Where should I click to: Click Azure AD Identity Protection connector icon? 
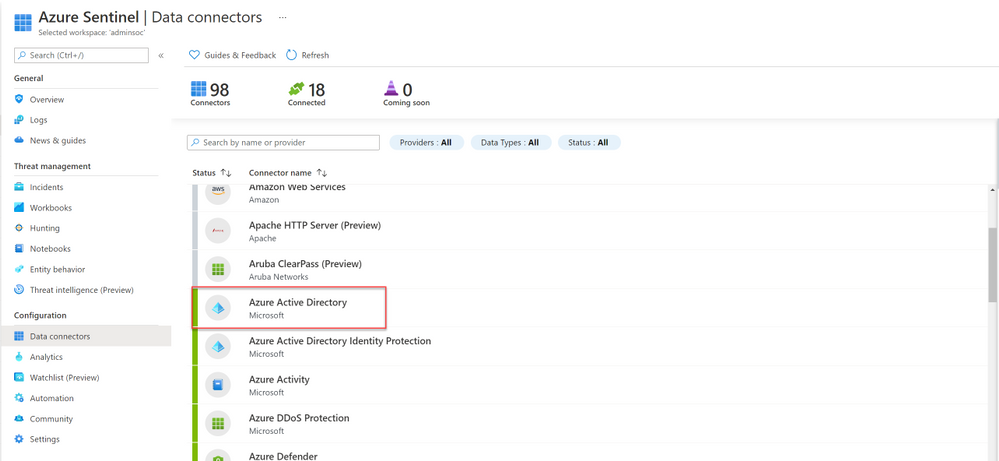pyautogui.click(x=218, y=346)
